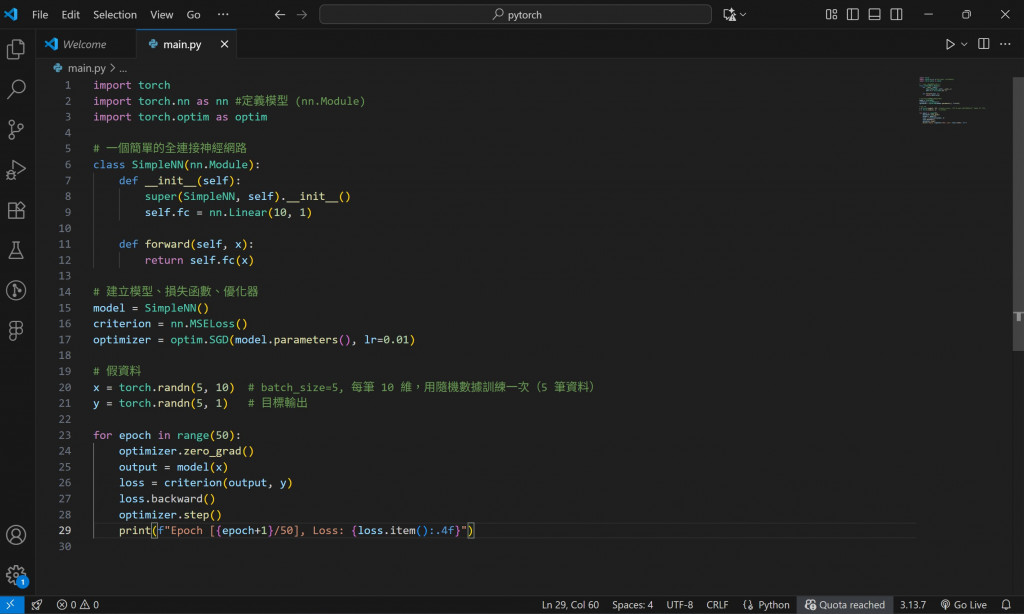This screenshot has height=614, width=1024.
Task: Click the class SimpleNN definition text
Action: pyautogui.click(x=176, y=165)
